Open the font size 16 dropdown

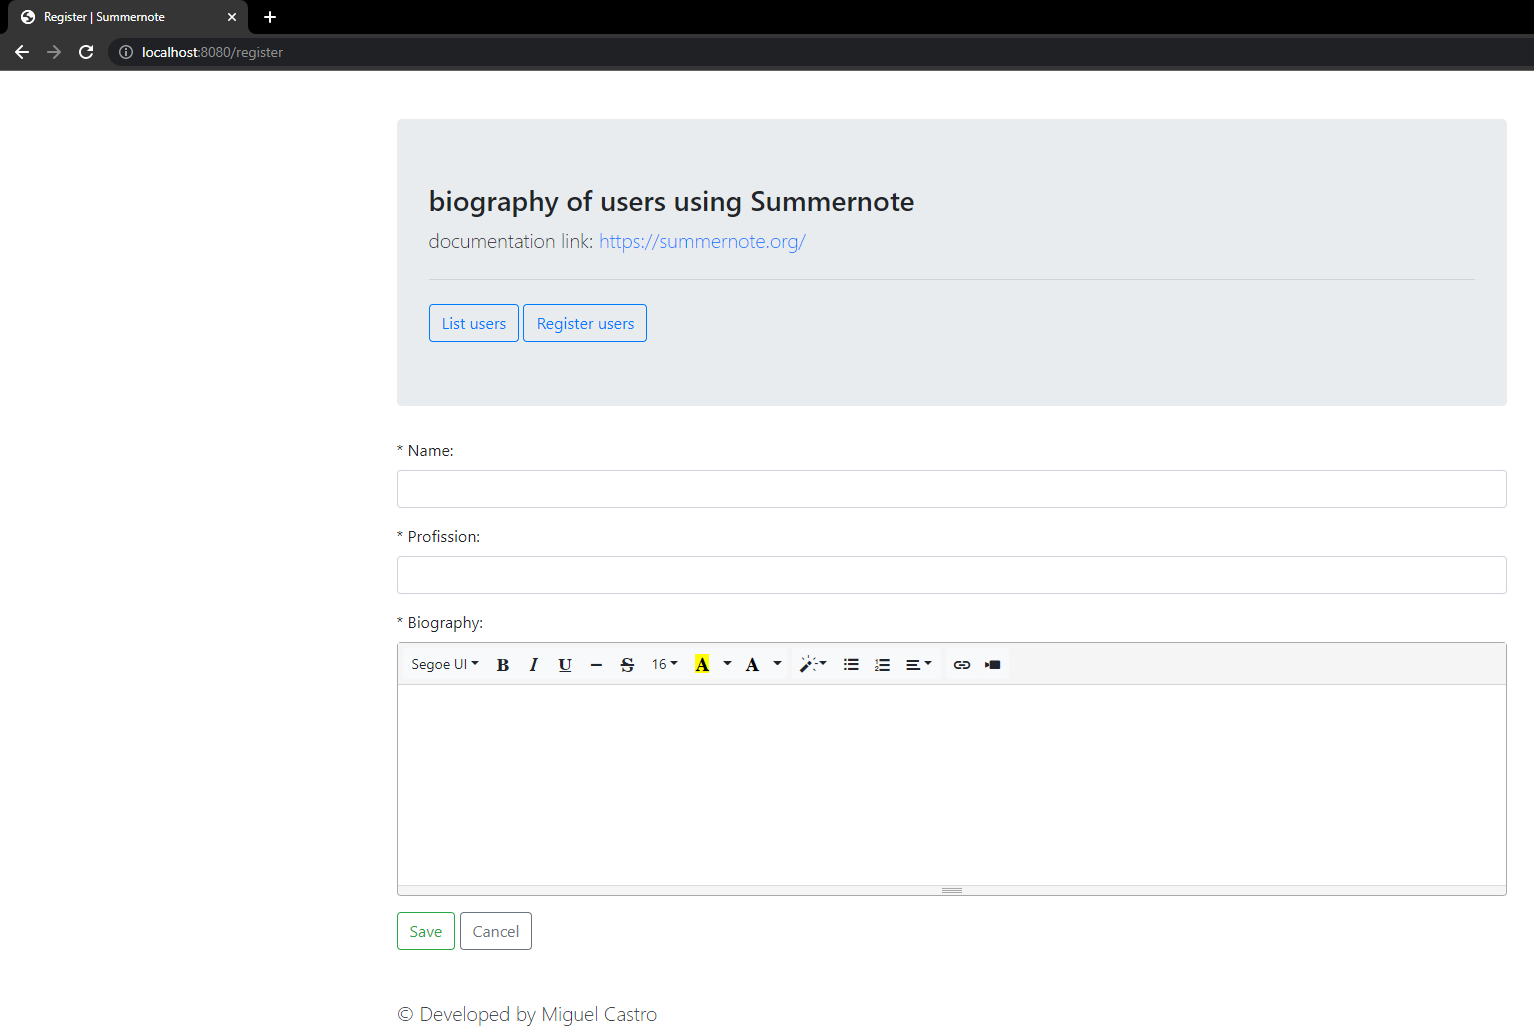pos(664,664)
